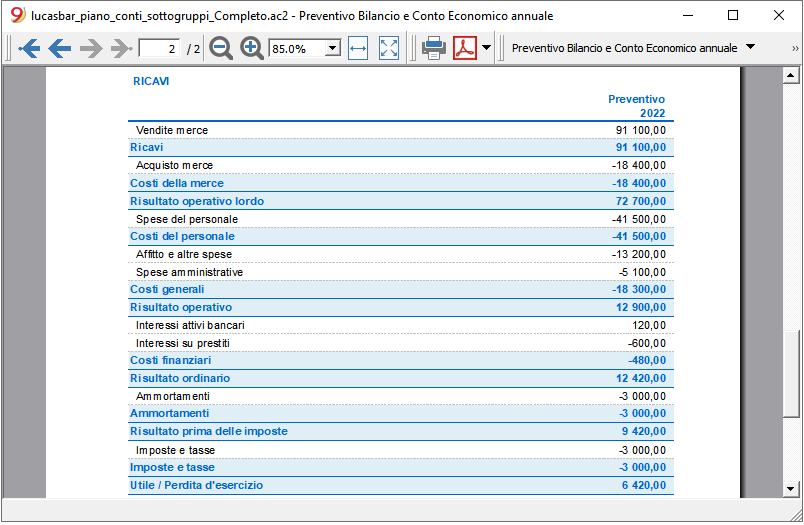The height and width of the screenshot is (525, 804).
Task: Click the RICAVI heading
Action: point(151,81)
